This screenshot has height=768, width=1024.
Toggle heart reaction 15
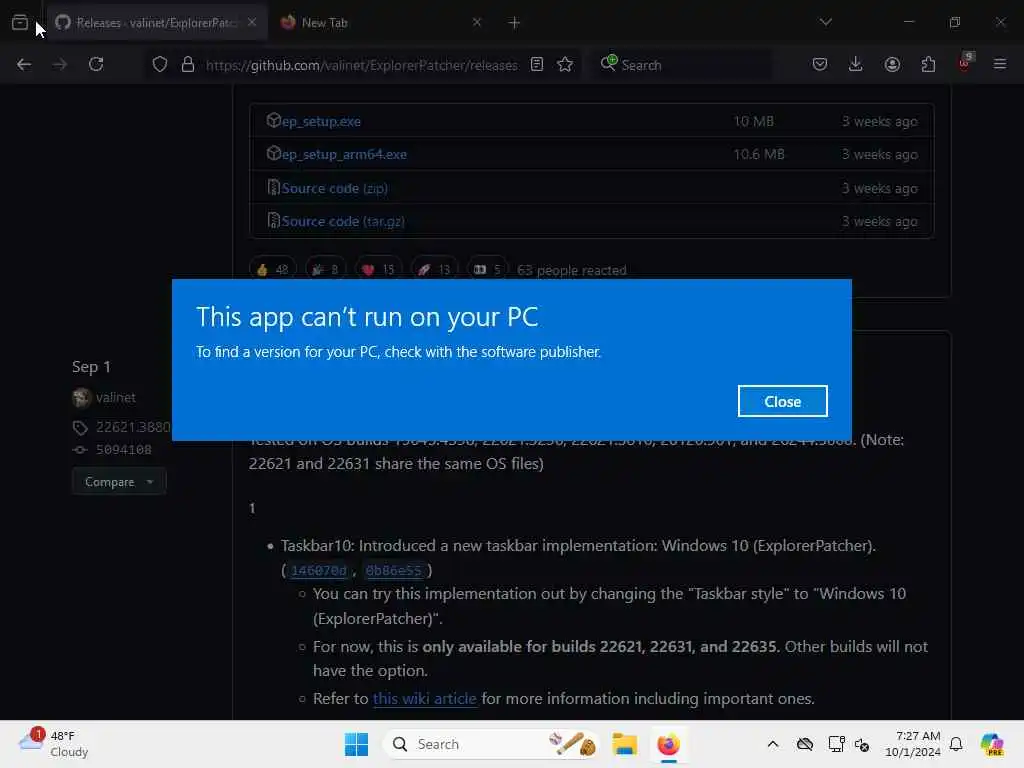point(378,270)
